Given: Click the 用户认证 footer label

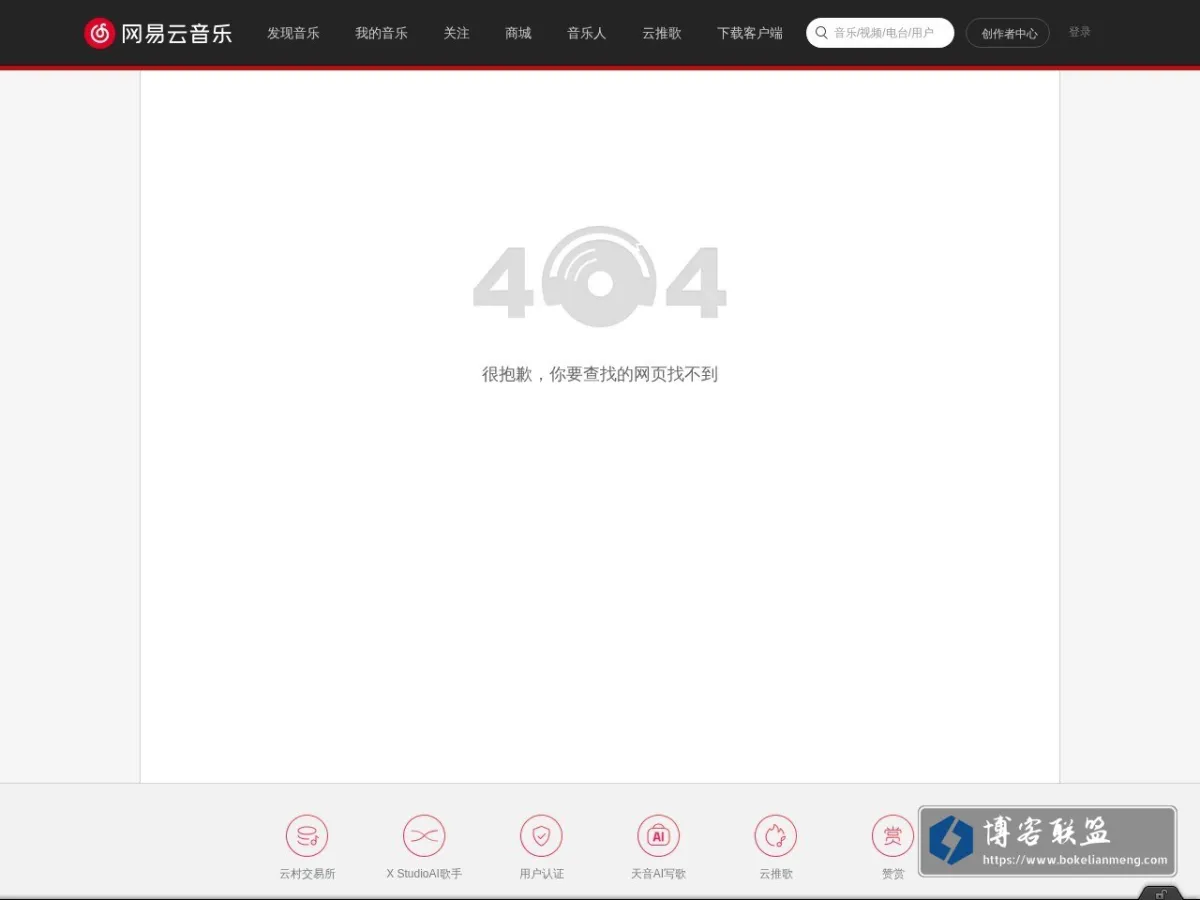Looking at the screenshot, I should (x=541, y=874).
